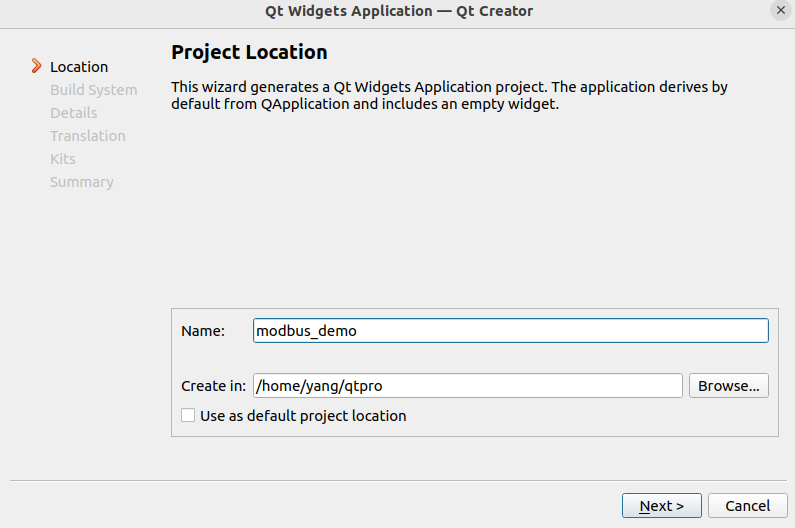Cancel the project wizard
This screenshot has width=795, height=528.
pyautogui.click(x=747, y=506)
